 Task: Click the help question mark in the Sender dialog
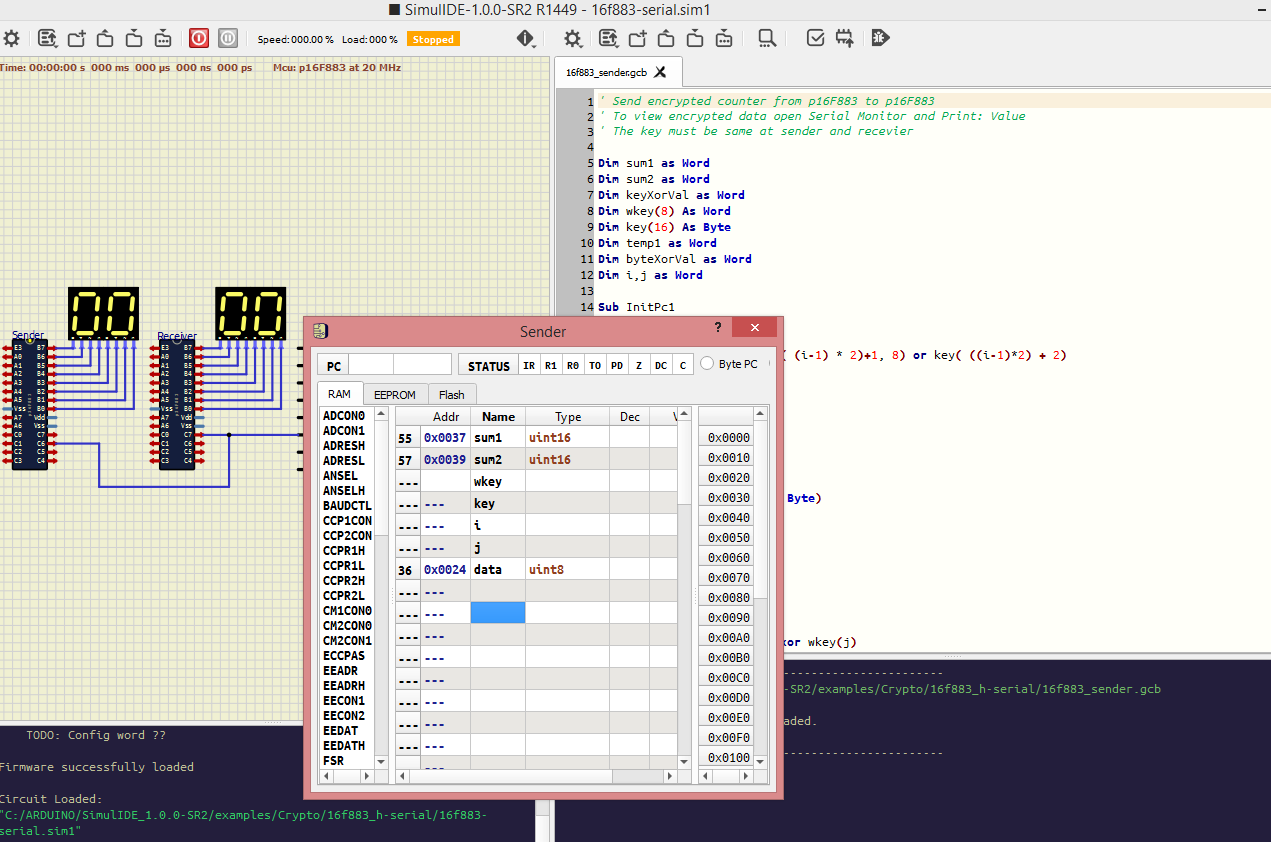point(717,328)
